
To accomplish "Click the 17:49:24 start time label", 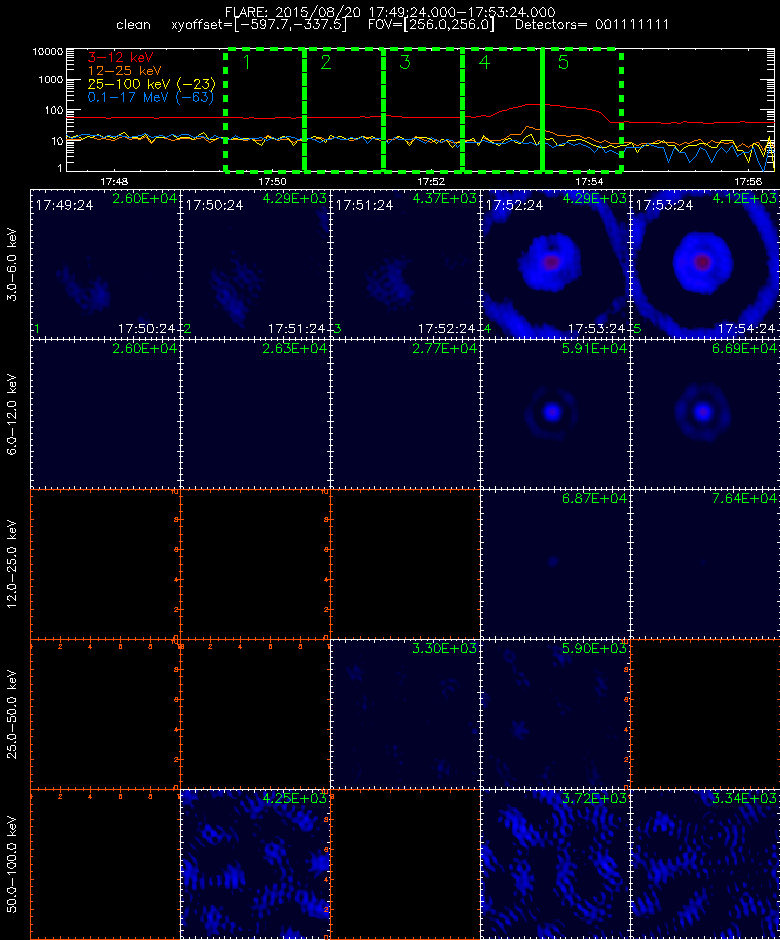I will (64, 205).
